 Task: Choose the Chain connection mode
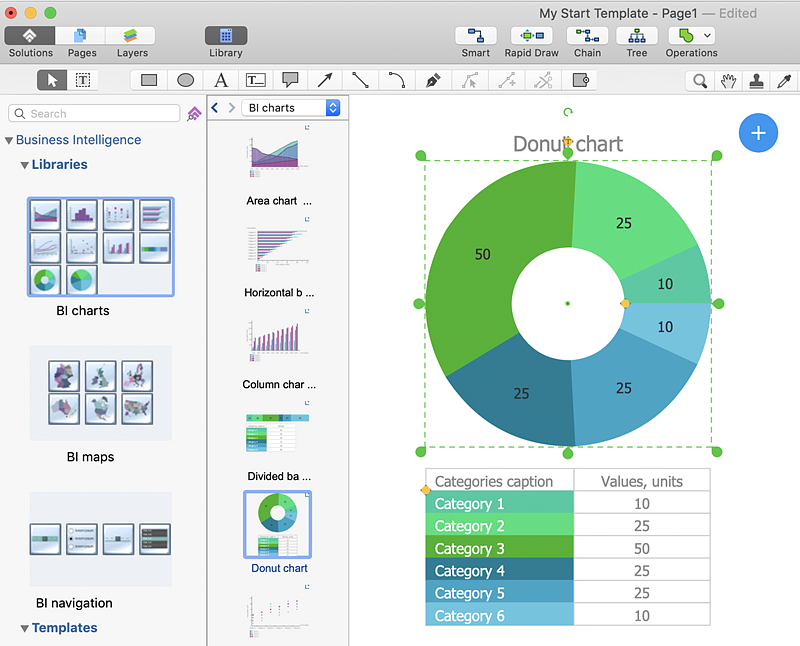tap(587, 36)
